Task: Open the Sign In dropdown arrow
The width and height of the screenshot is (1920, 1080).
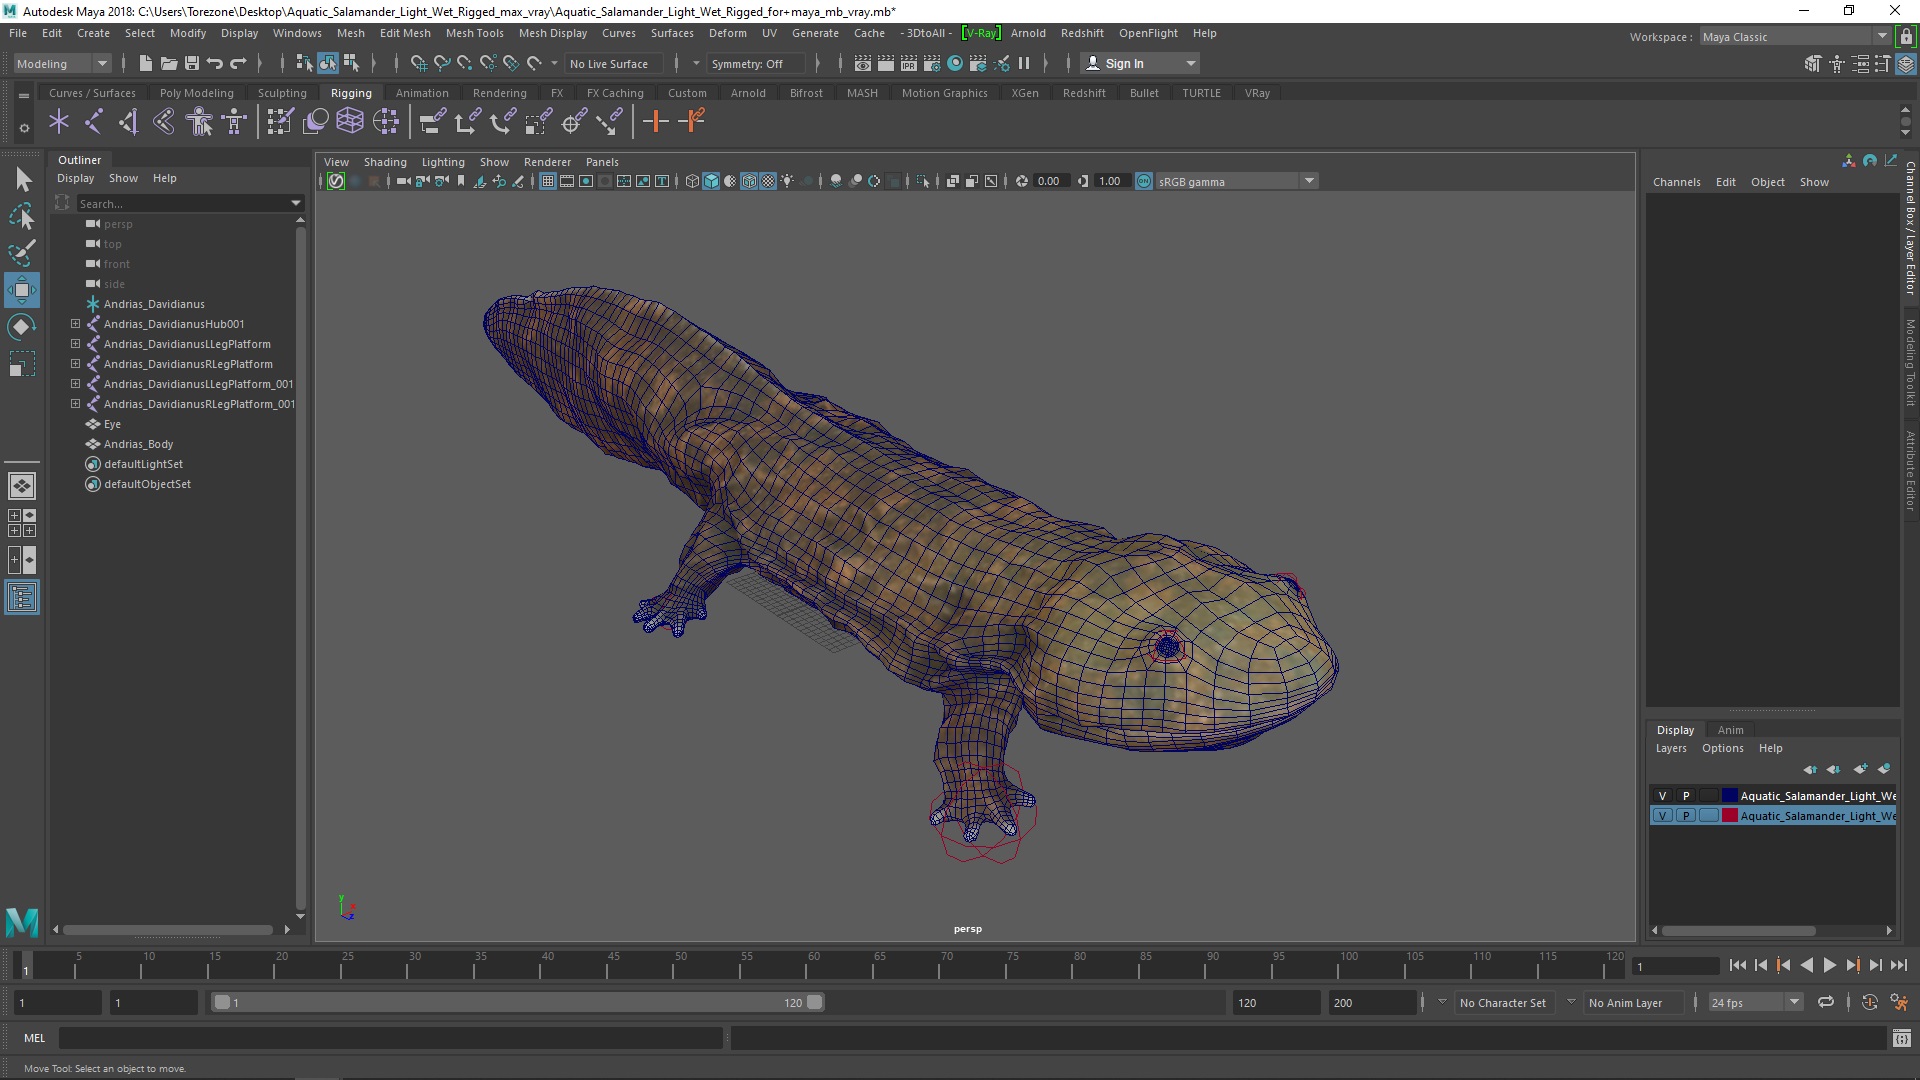Action: pyautogui.click(x=1190, y=63)
